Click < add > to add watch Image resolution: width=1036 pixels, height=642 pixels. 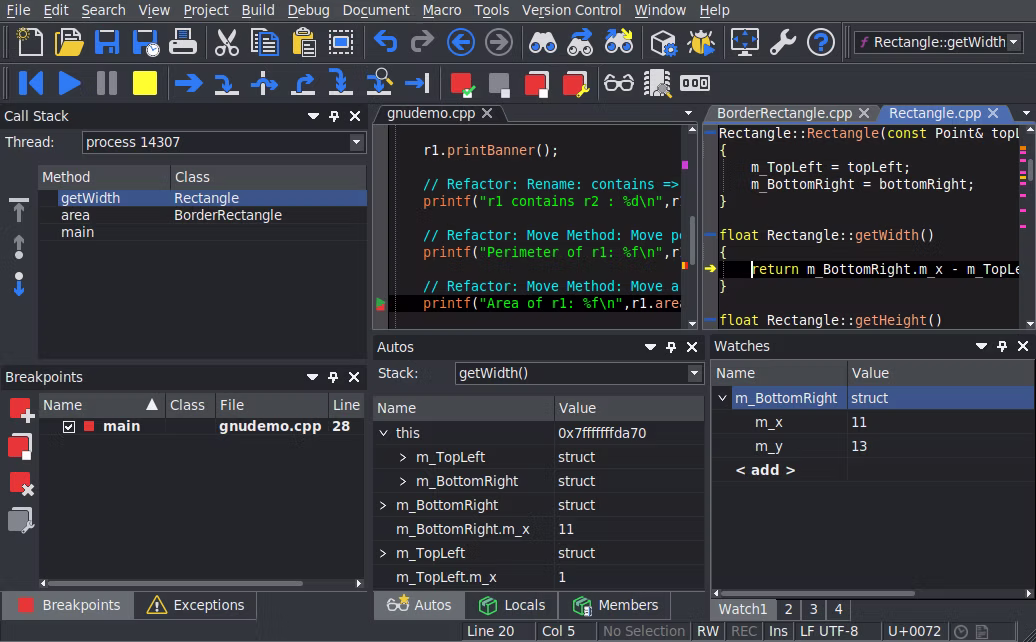click(x=765, y=470)
